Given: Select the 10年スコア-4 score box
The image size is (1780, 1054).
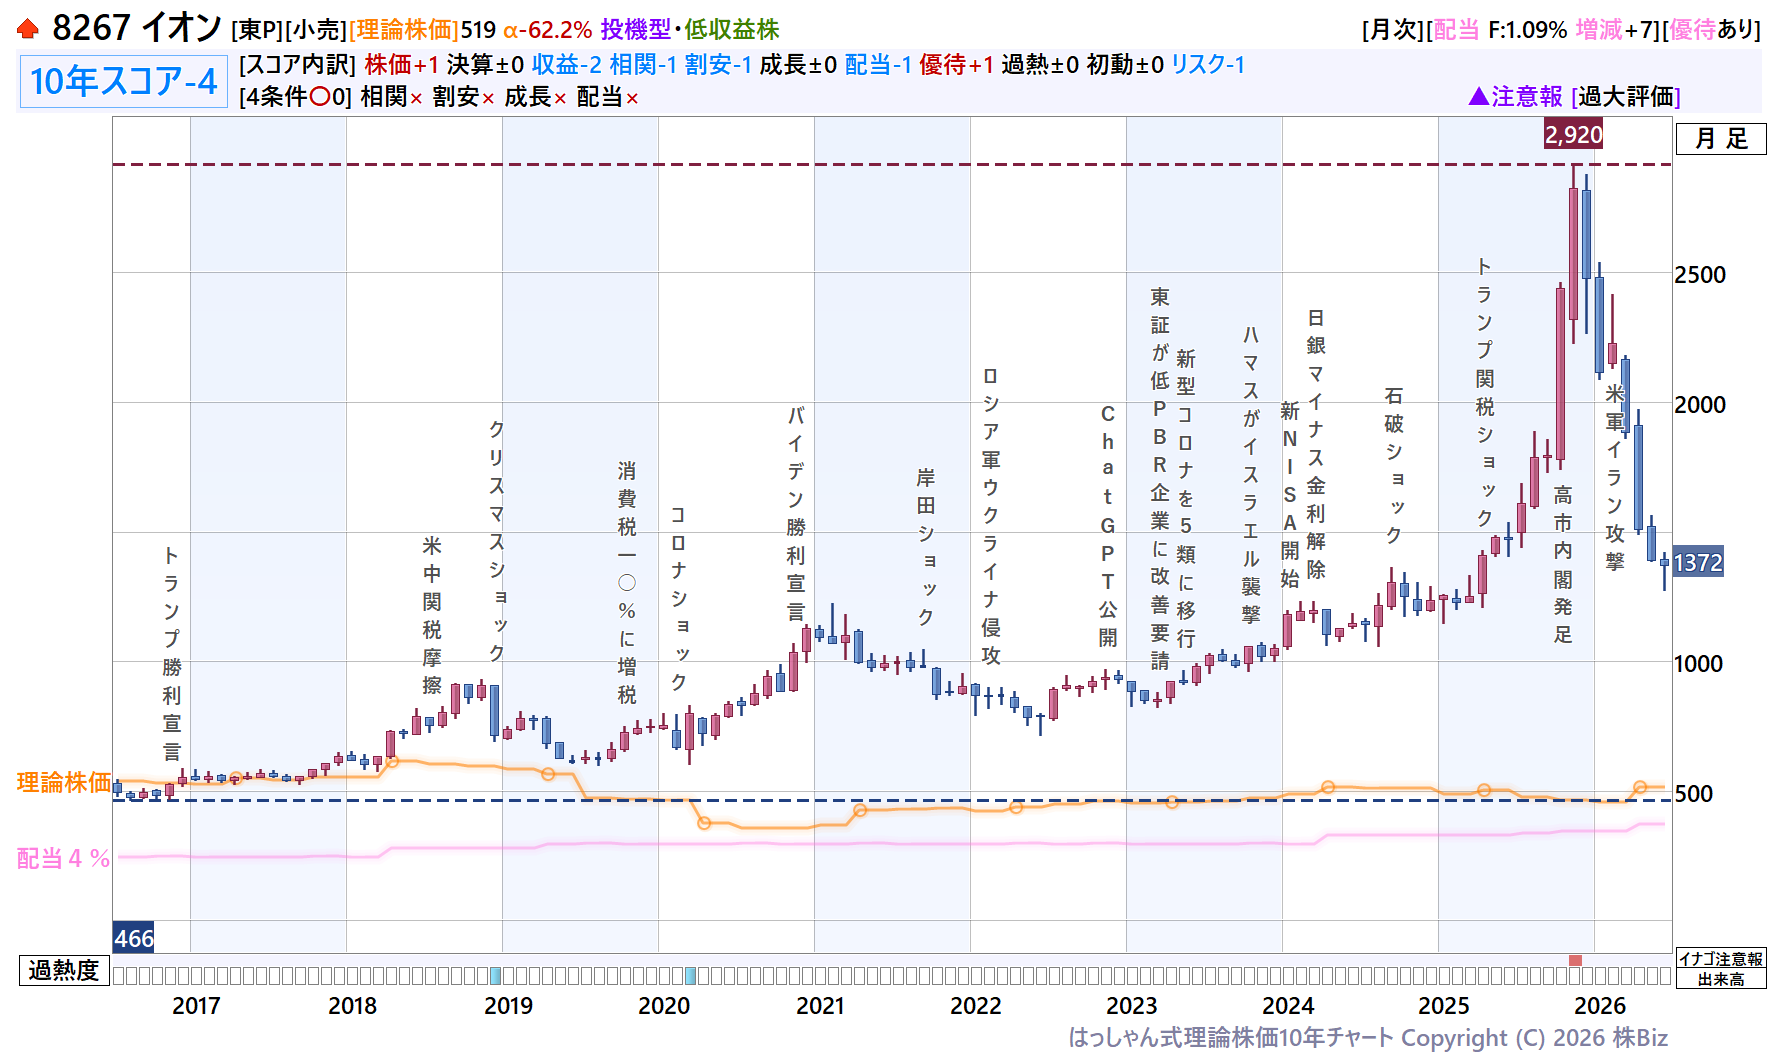Looking at the screenshot, I should tap(123, 81).
